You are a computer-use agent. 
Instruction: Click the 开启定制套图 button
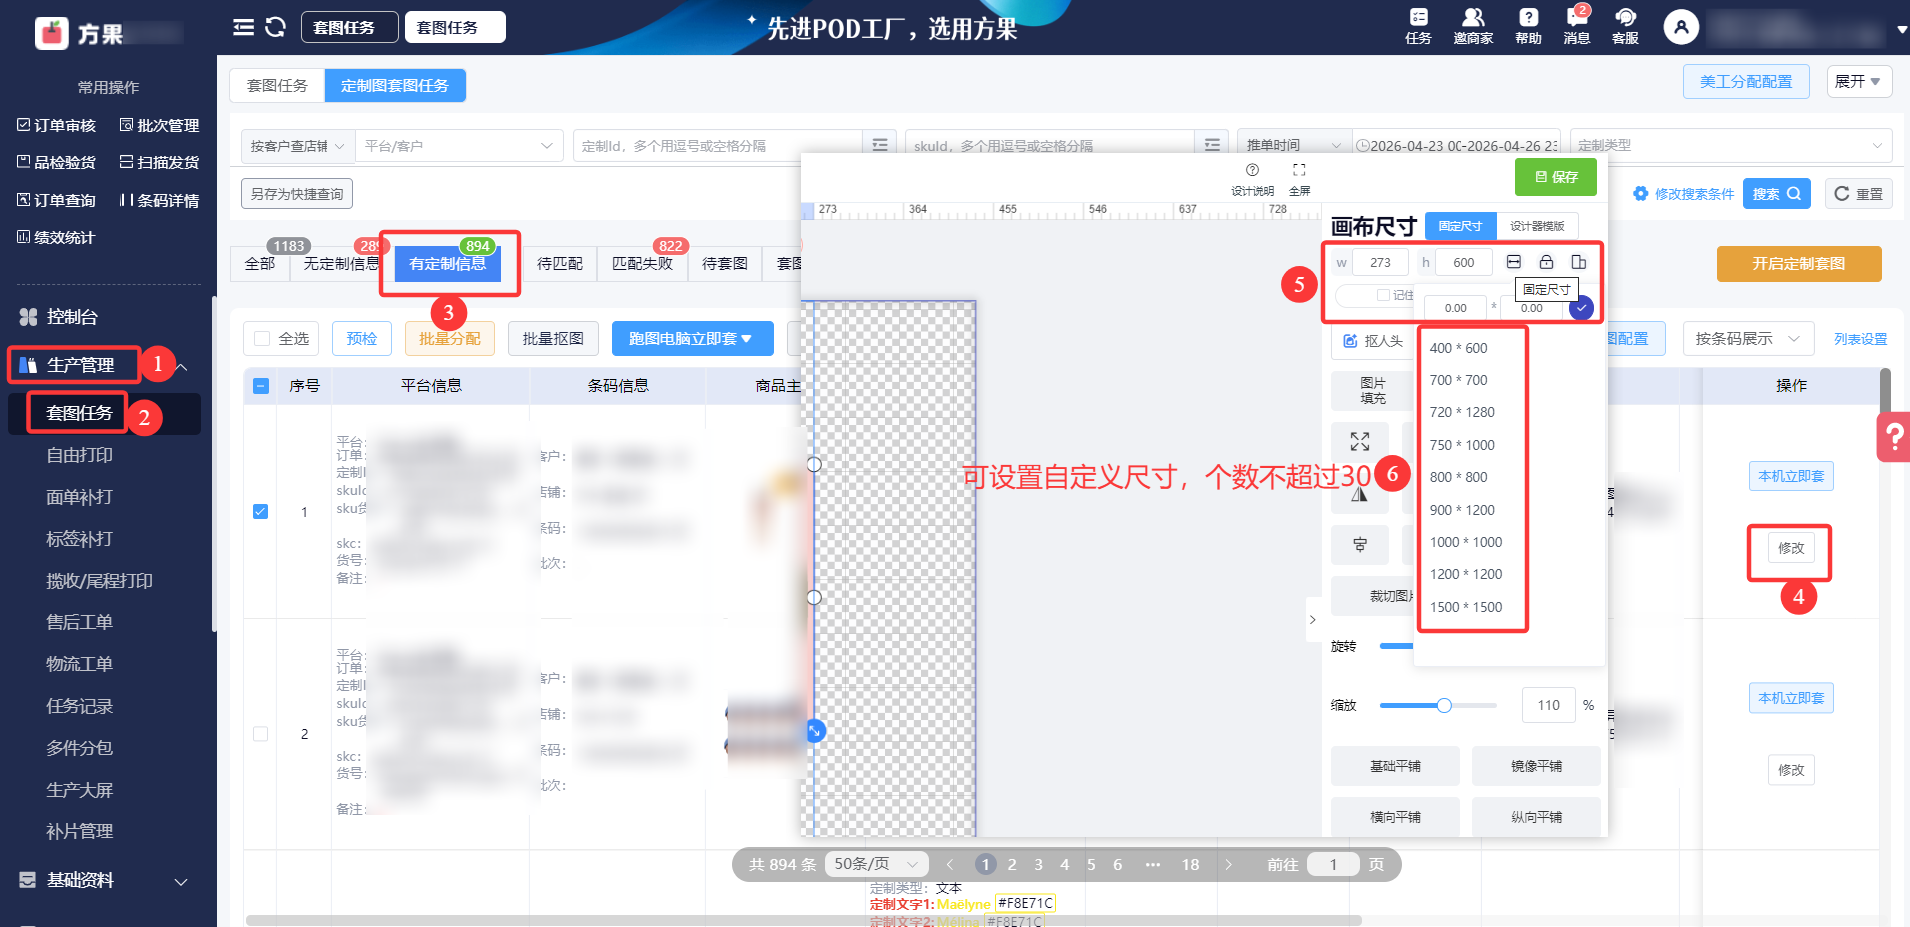click(1799, 264)
